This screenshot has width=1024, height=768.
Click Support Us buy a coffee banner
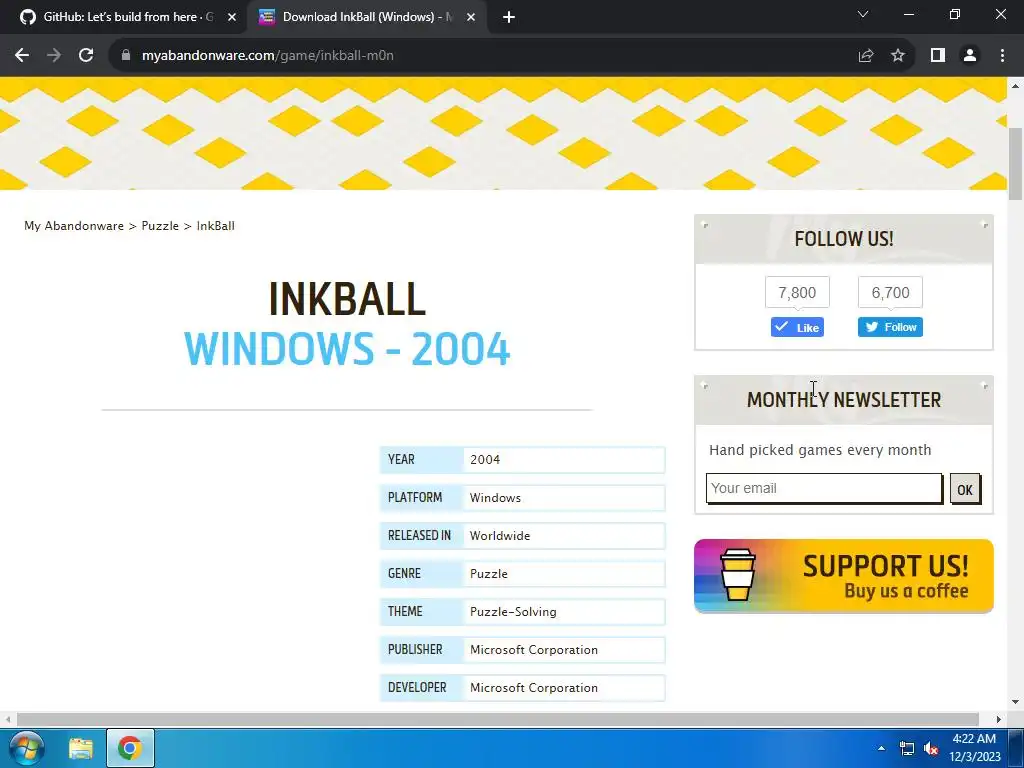point(843,576)
